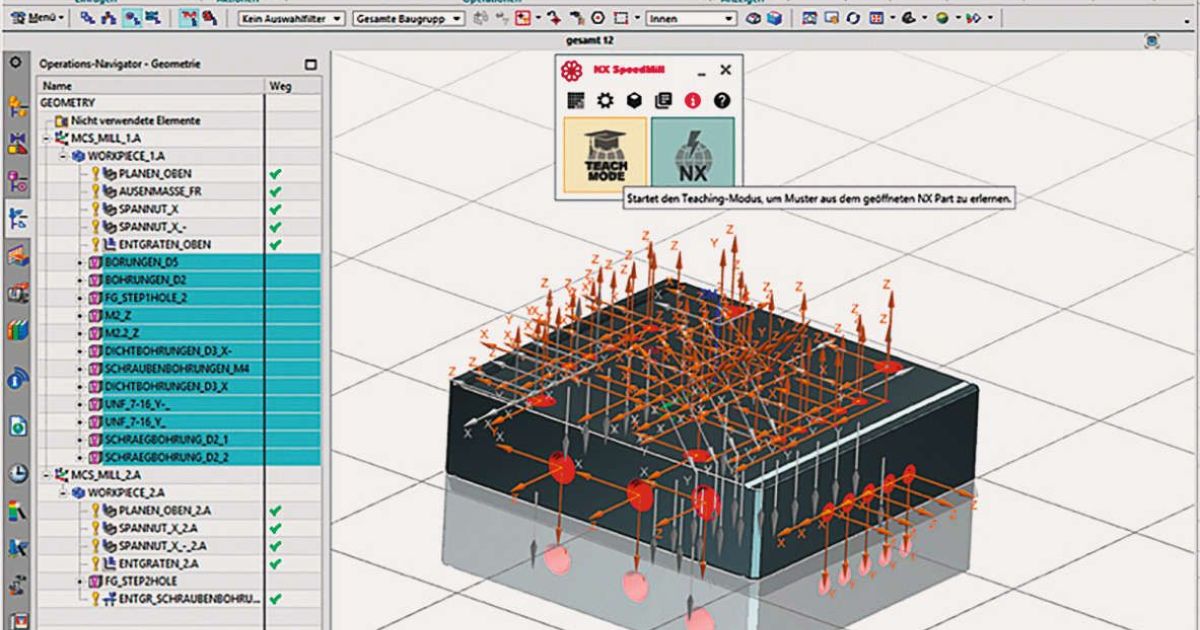Open the question mark help icon in SpeedMill
Screen dimensions: 1200x630
[x=721, y=101]
